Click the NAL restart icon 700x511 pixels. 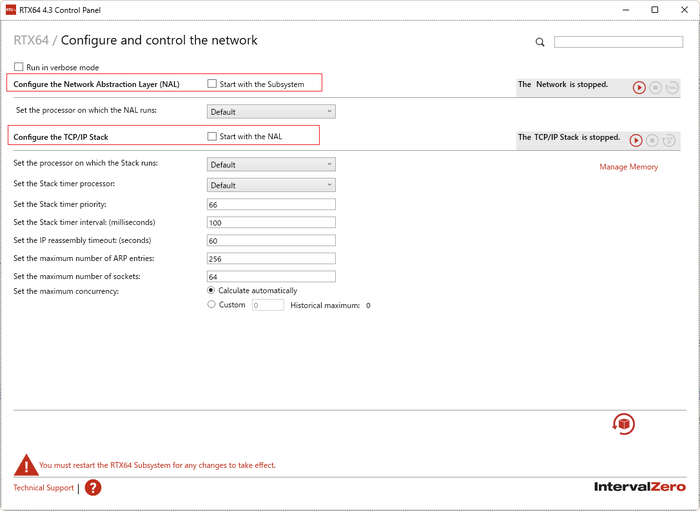click(x=672, y=88)
